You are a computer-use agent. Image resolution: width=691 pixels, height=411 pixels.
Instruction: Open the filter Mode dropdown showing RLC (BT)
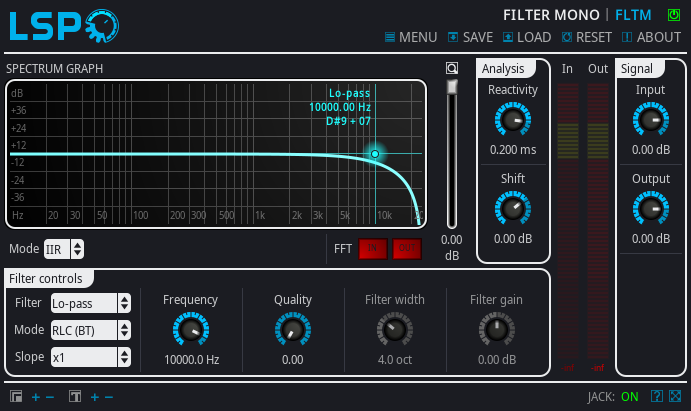click(91, 330)
